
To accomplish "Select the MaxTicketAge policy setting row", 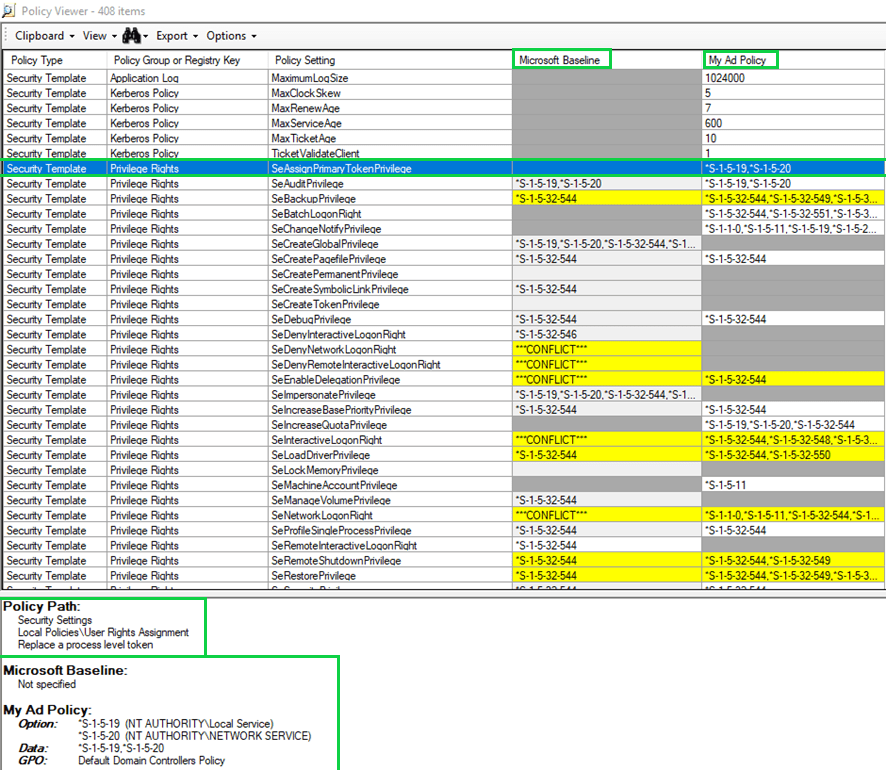I will 302,139.
